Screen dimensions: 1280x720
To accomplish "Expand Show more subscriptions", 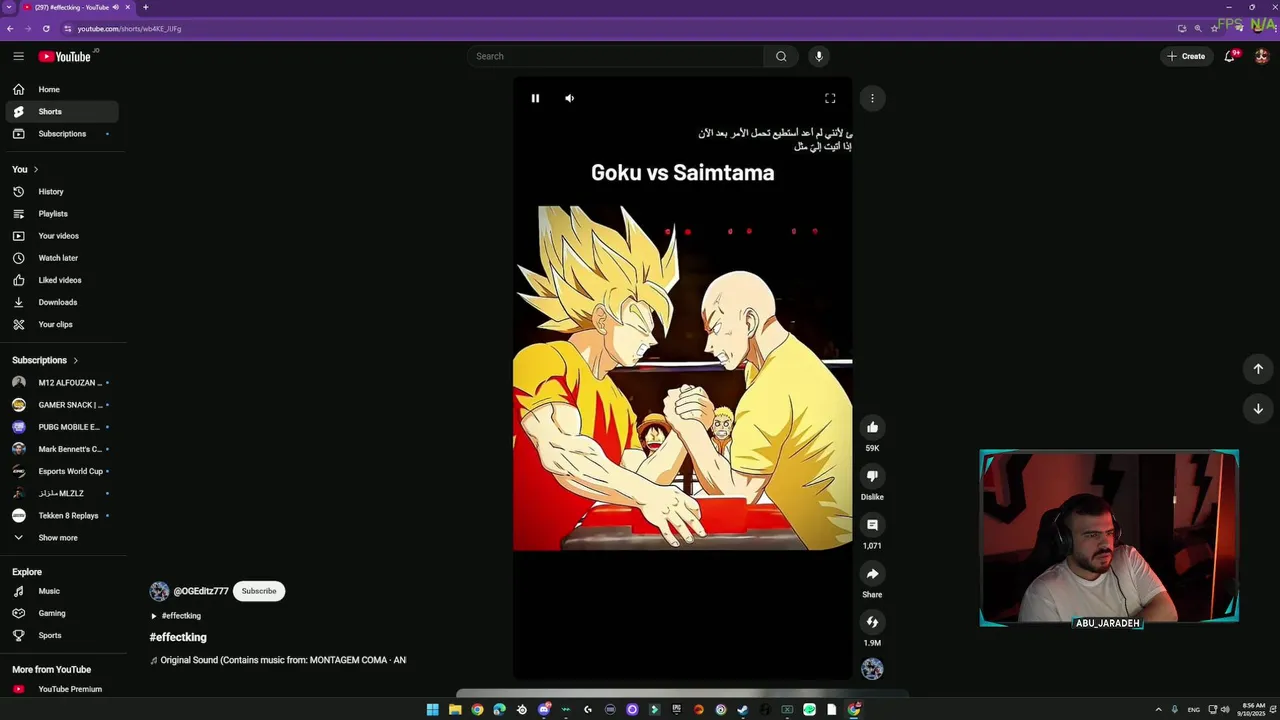I will tap(62, 538).
